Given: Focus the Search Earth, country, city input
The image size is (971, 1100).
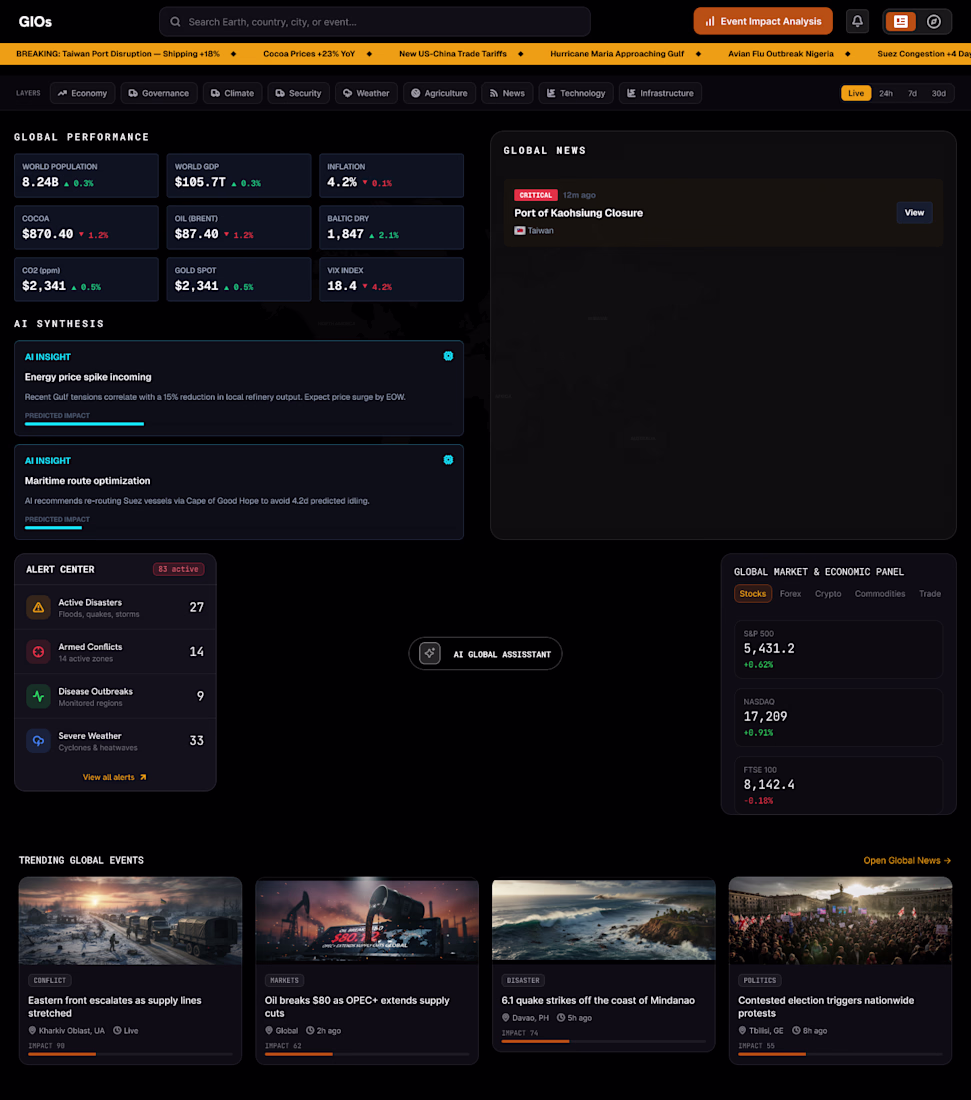Looking at the screenshot, I should [x=375, y=22].
